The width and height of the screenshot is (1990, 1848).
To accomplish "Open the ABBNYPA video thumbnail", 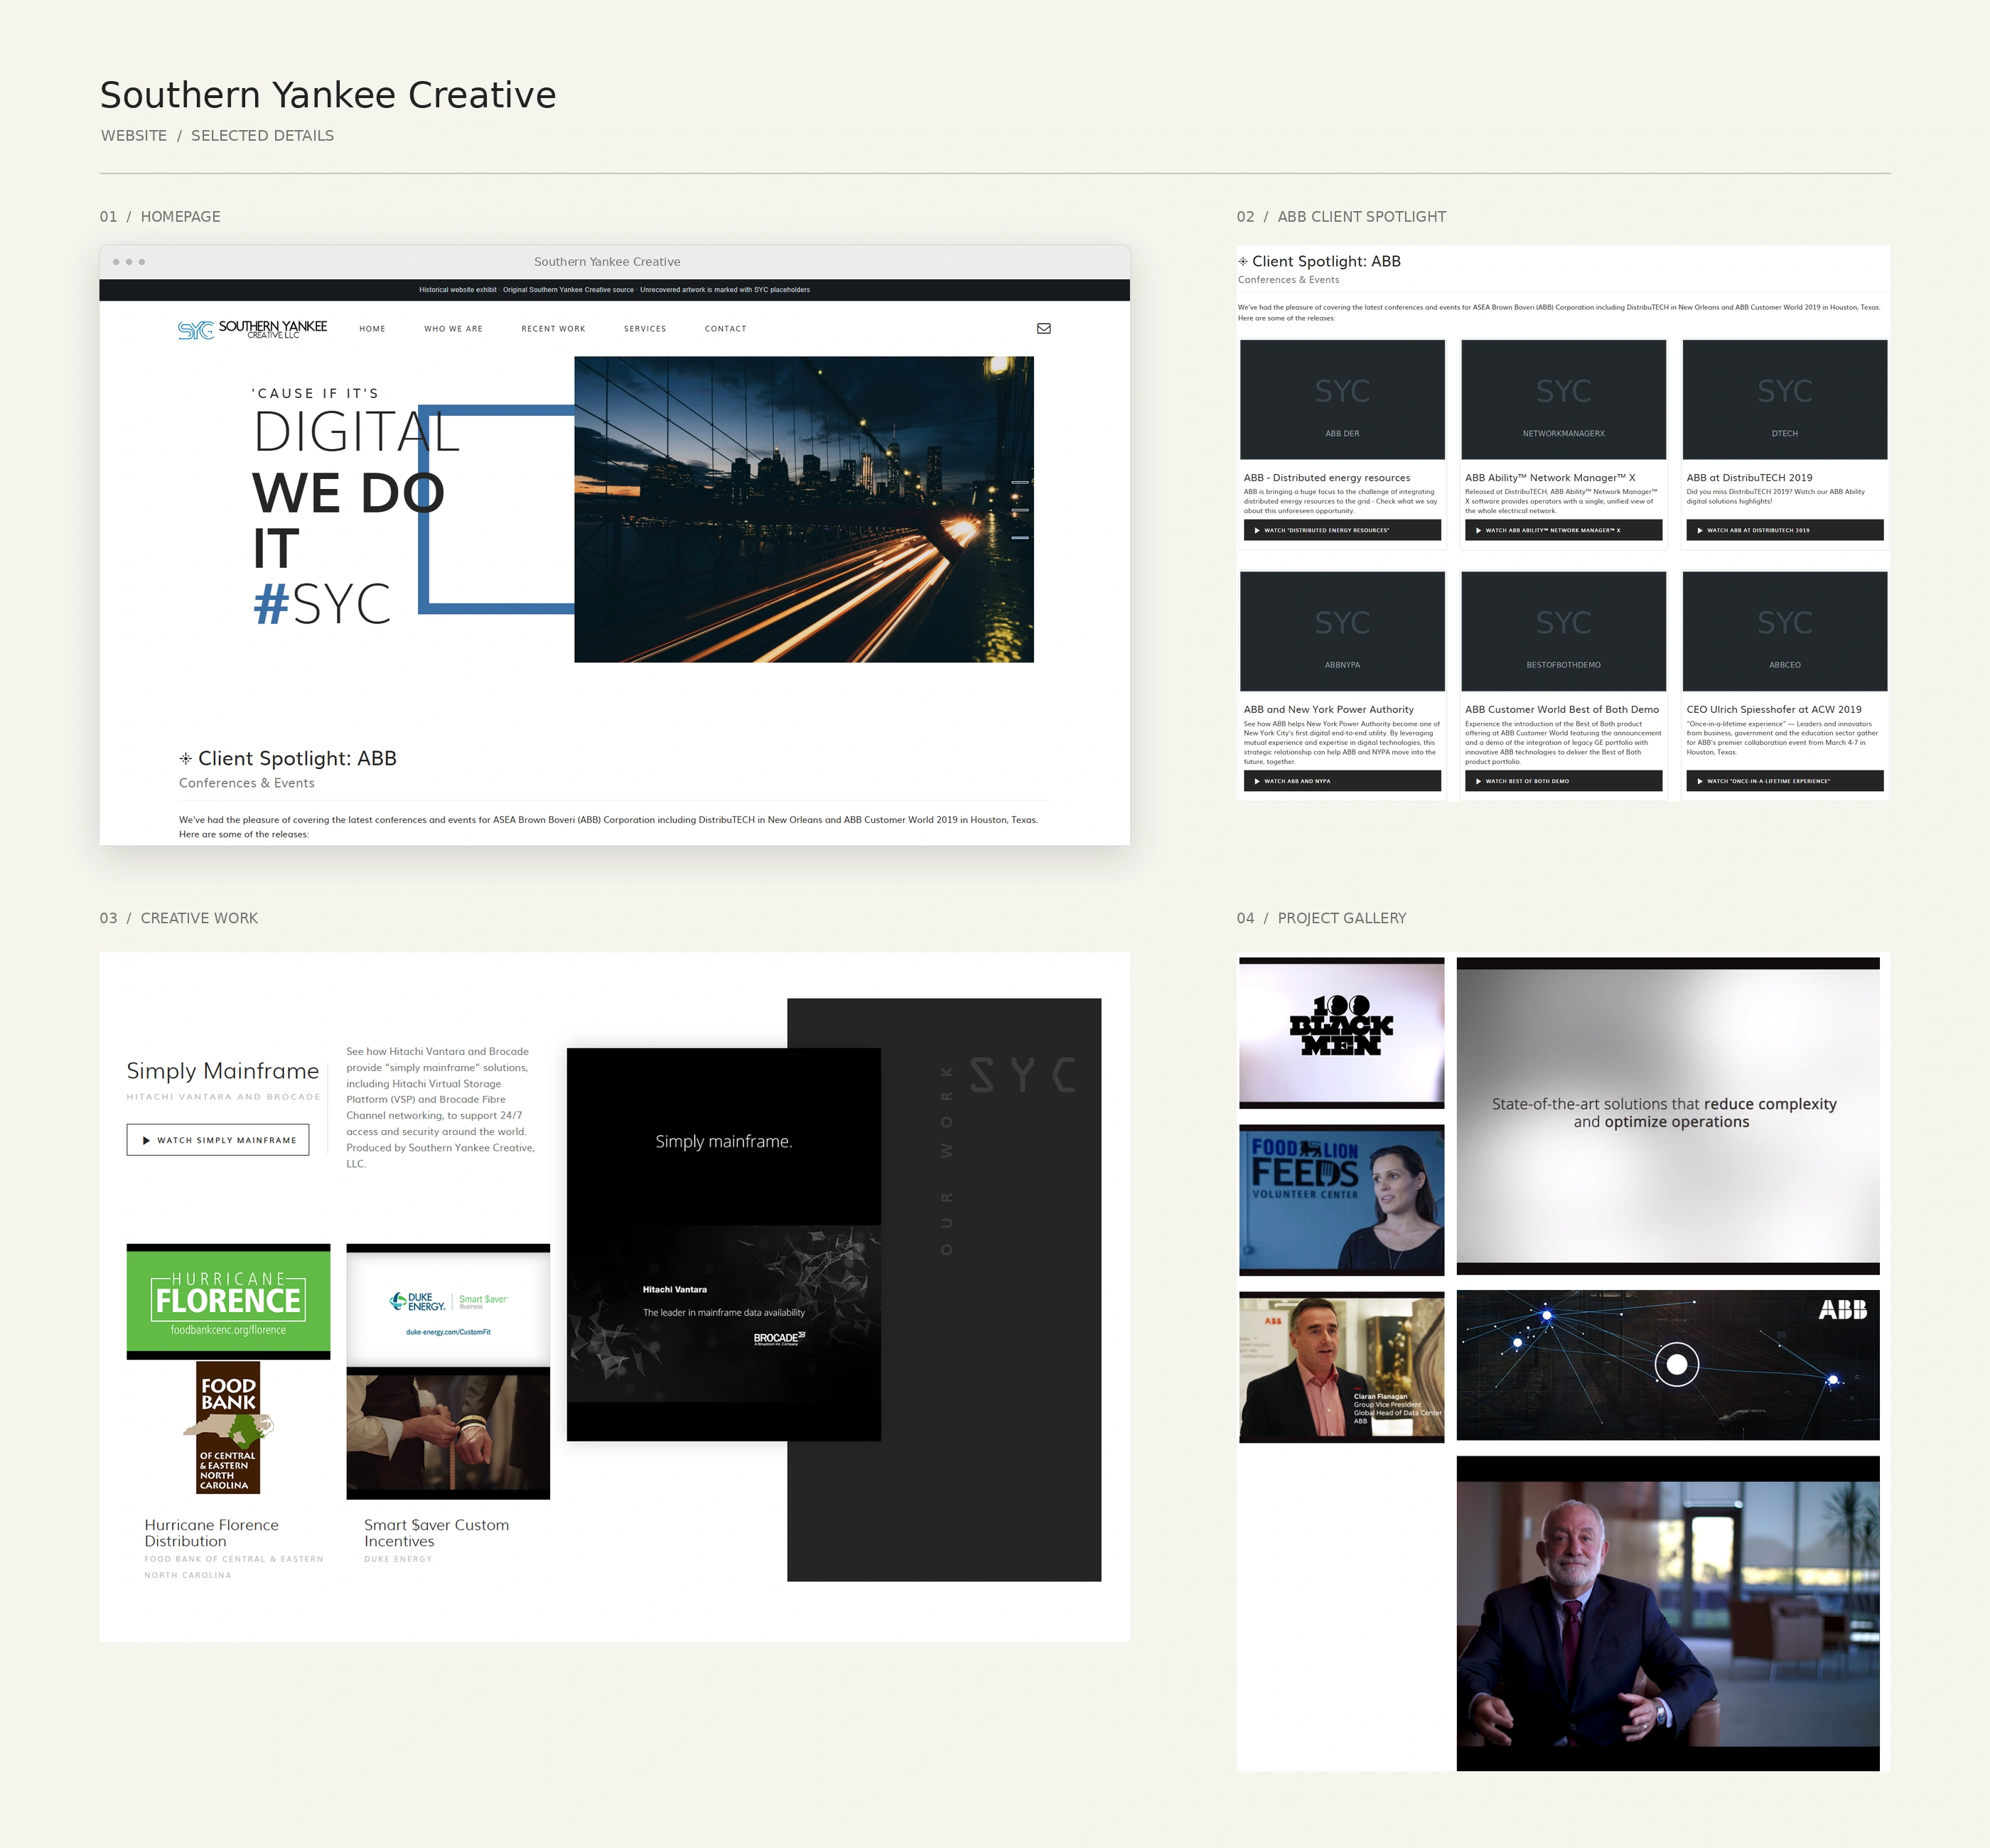I will pyautogui.click(x=1342, y=631).
